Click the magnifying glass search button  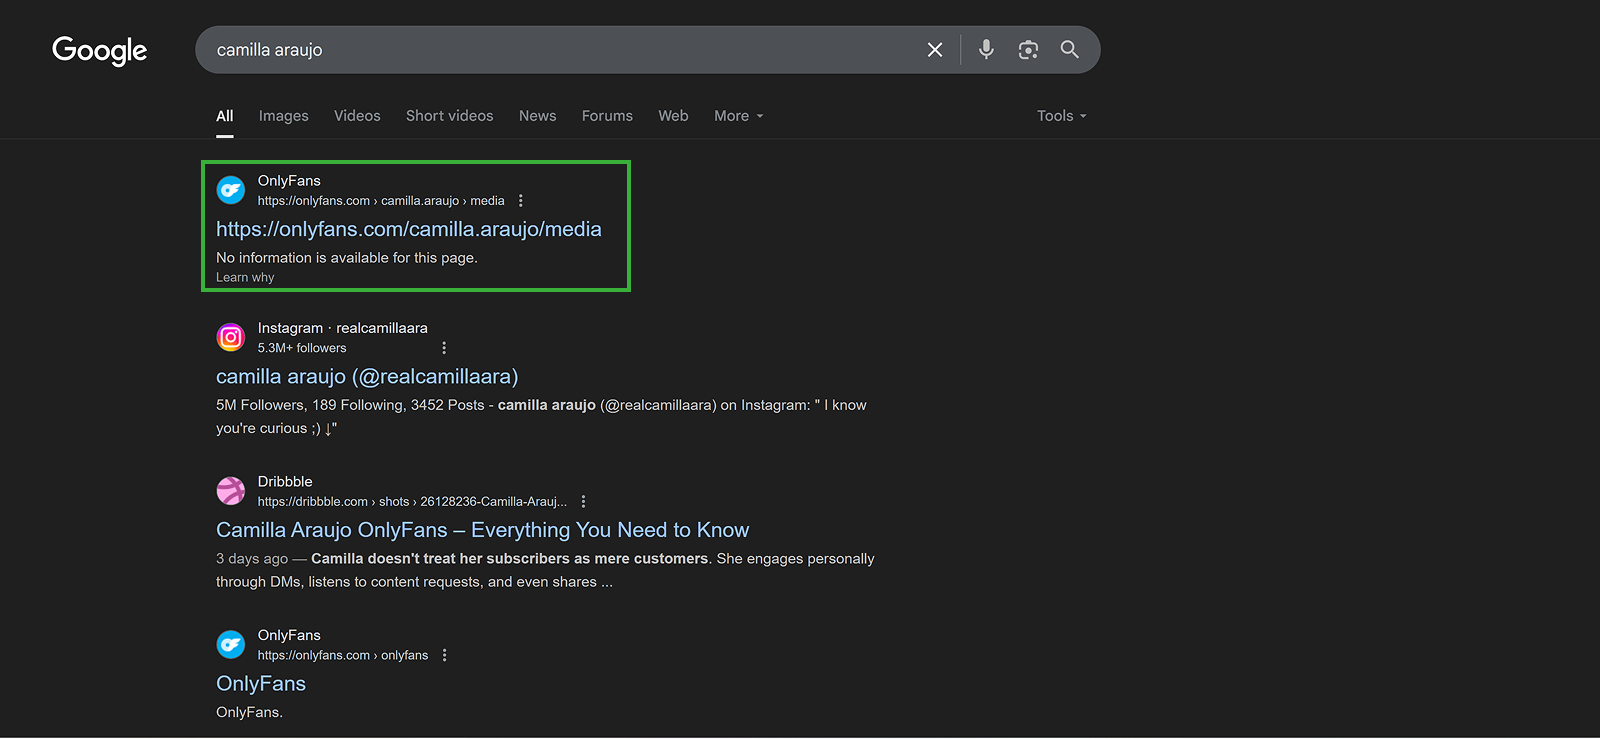(1069, 49)
